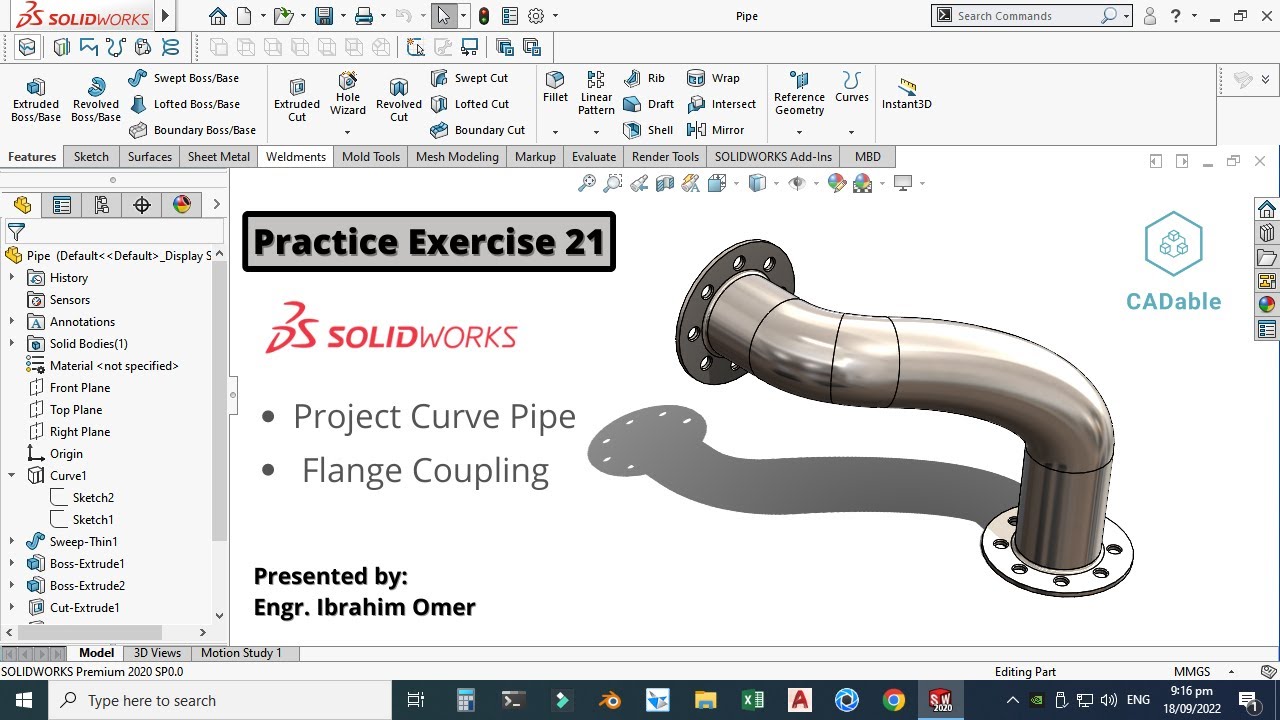The height and width of the screenshot is (720, 1280).
Task: Open Excel from the taskbar
Action: coord(753,700)
